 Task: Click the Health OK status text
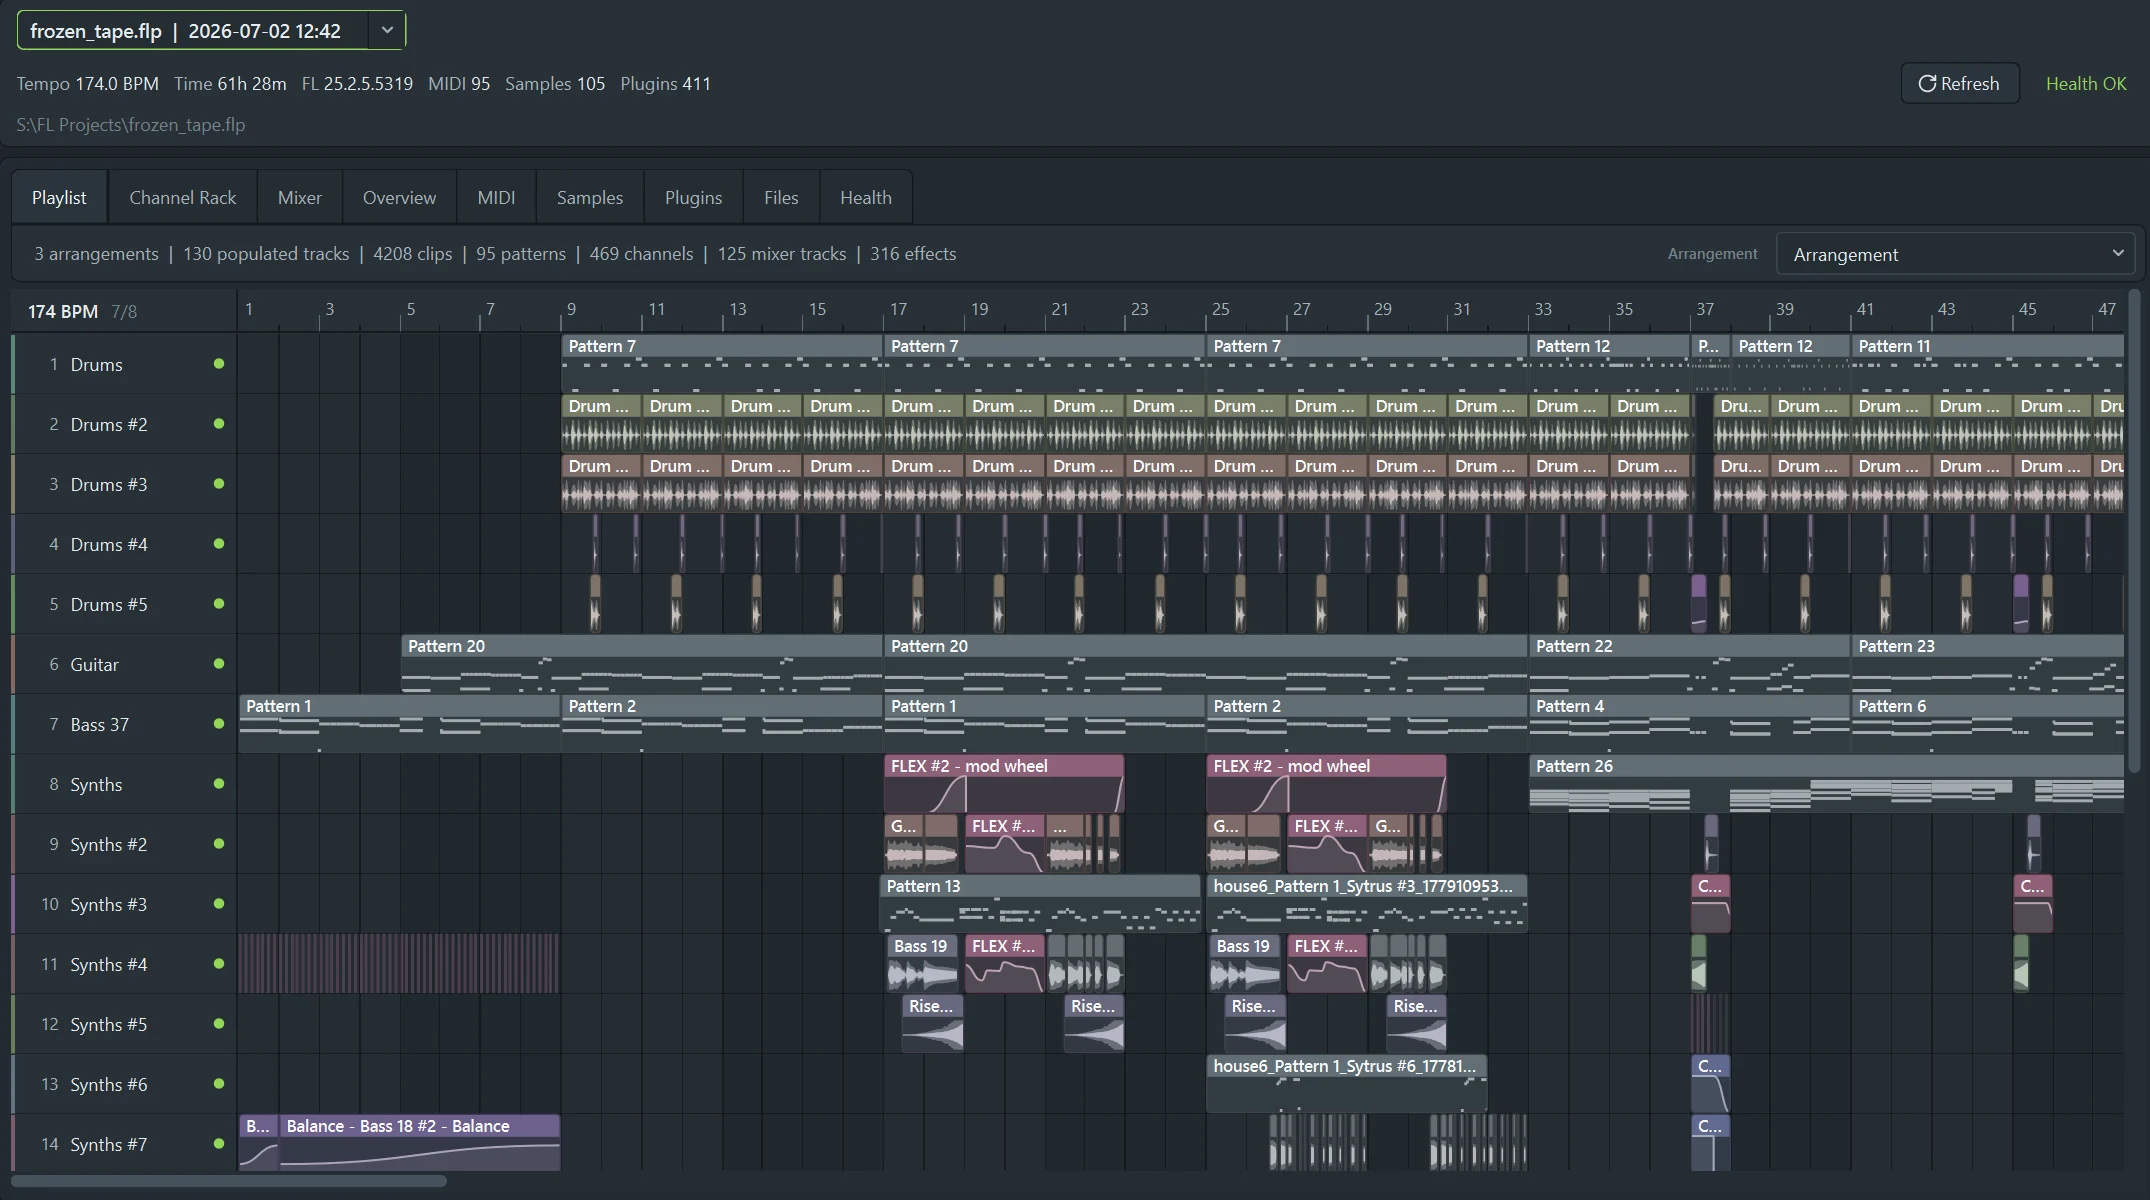[2086, 84]
